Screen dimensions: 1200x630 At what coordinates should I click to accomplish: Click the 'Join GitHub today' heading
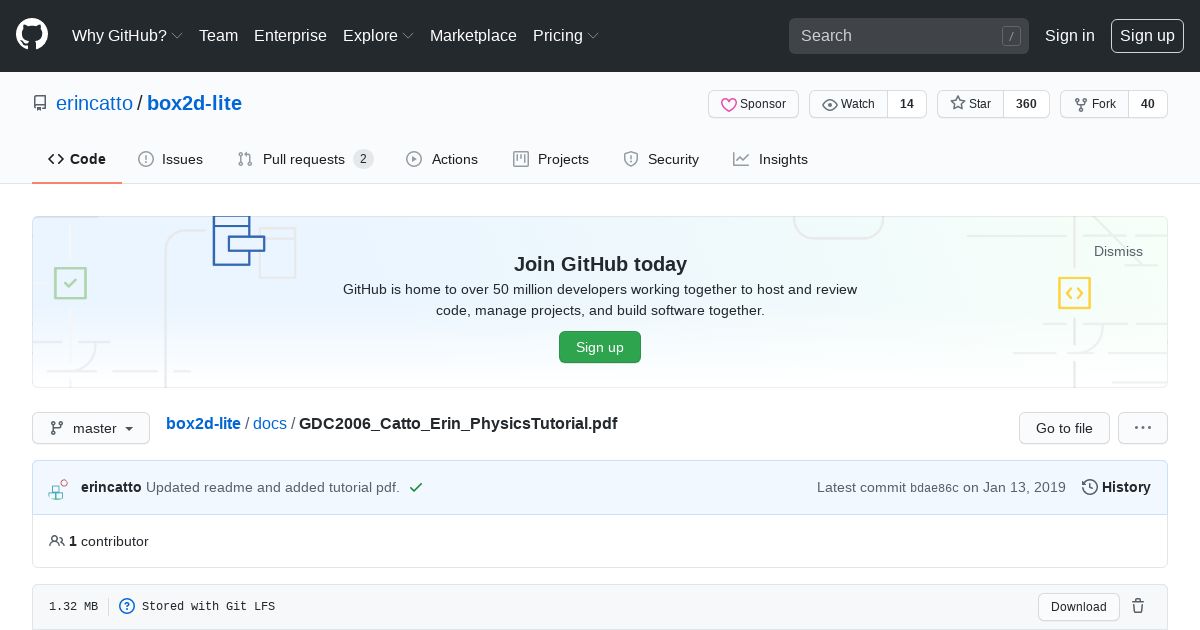(600, 264)
